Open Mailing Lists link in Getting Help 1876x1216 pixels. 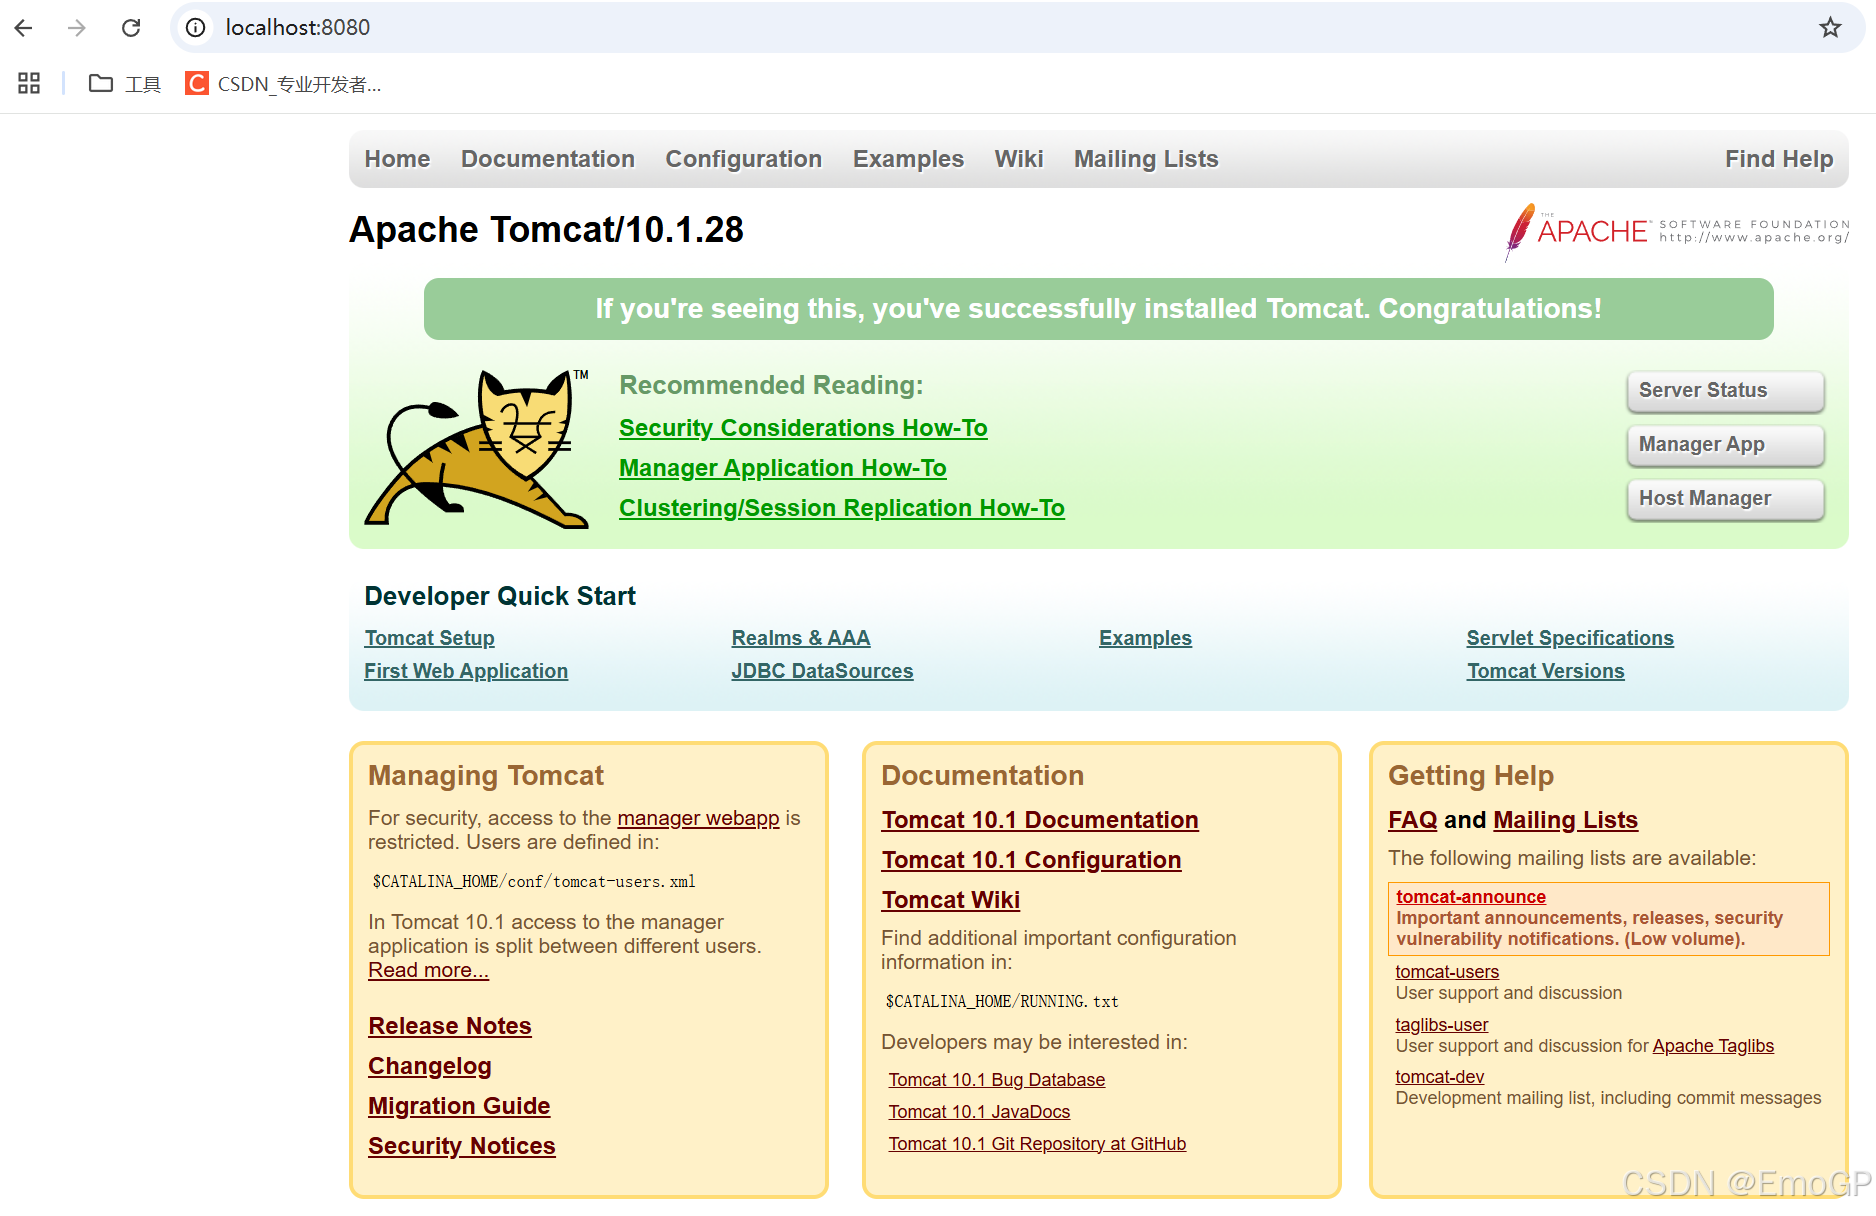tap(1566, 820)
